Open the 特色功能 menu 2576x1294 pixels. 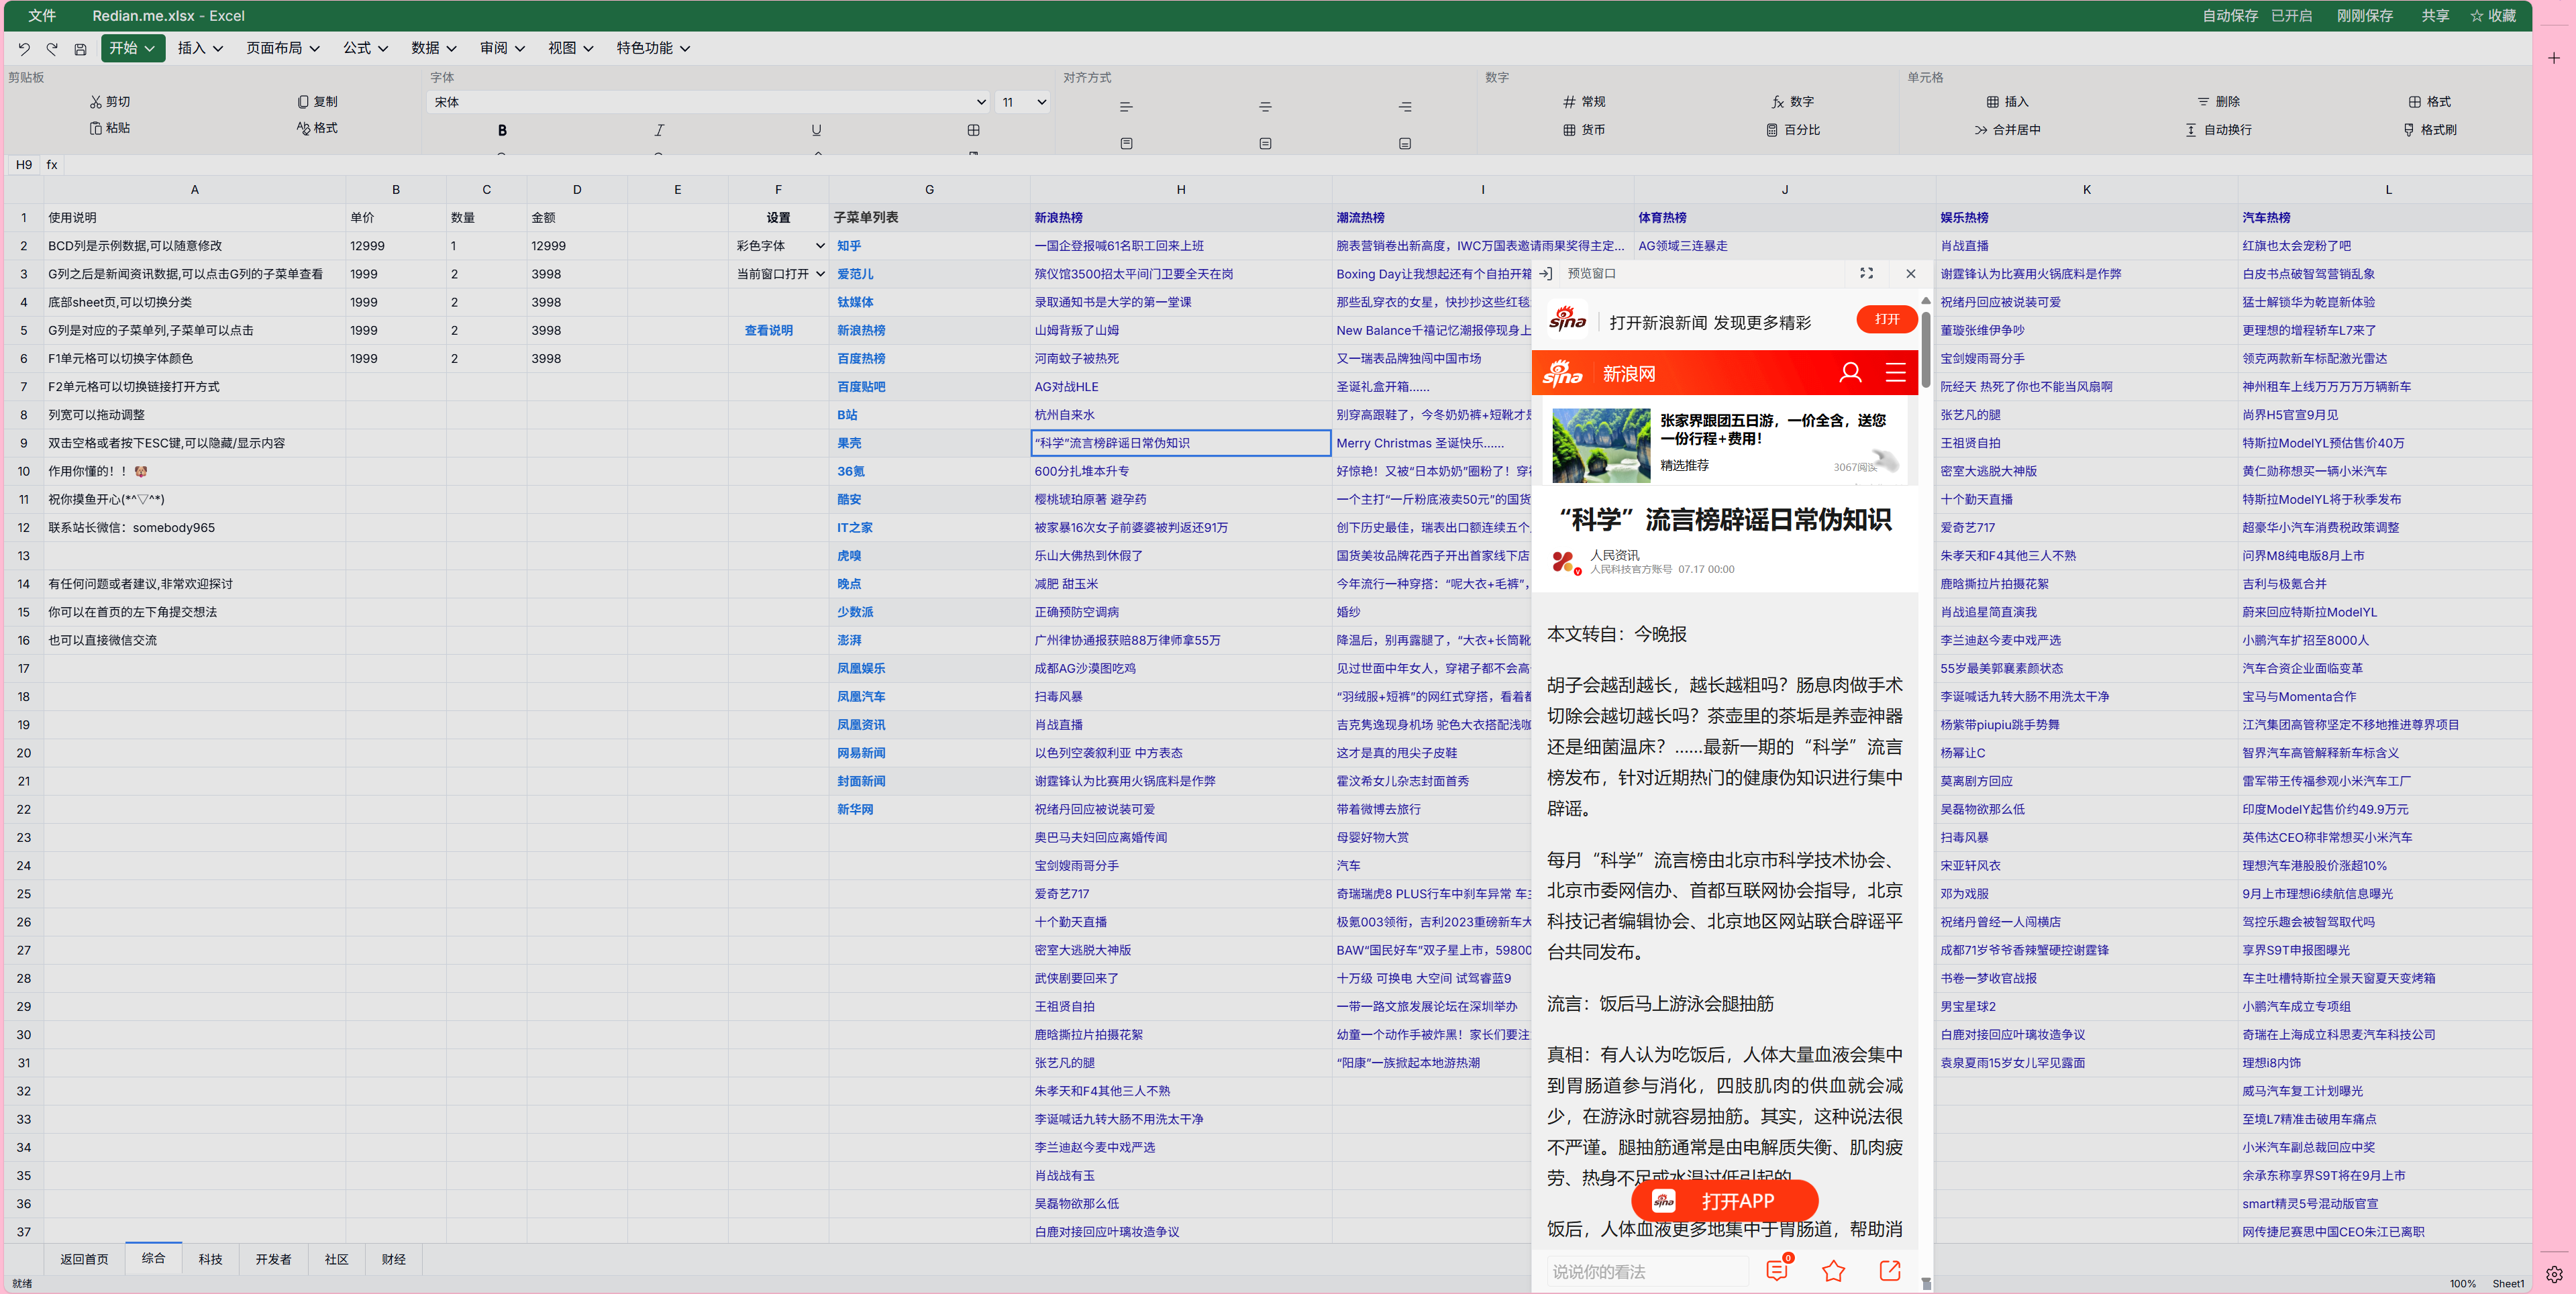click(x=653, y=48)
